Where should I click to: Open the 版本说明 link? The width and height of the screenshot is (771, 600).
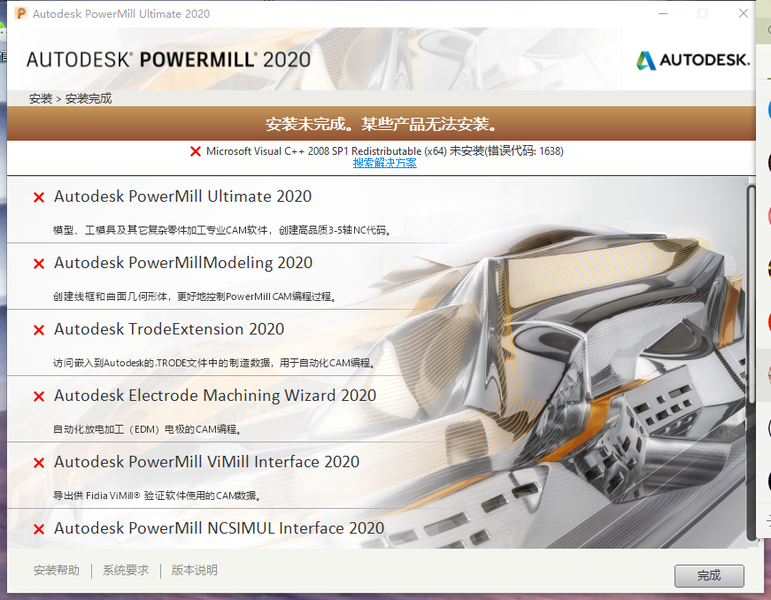point(194,570)
